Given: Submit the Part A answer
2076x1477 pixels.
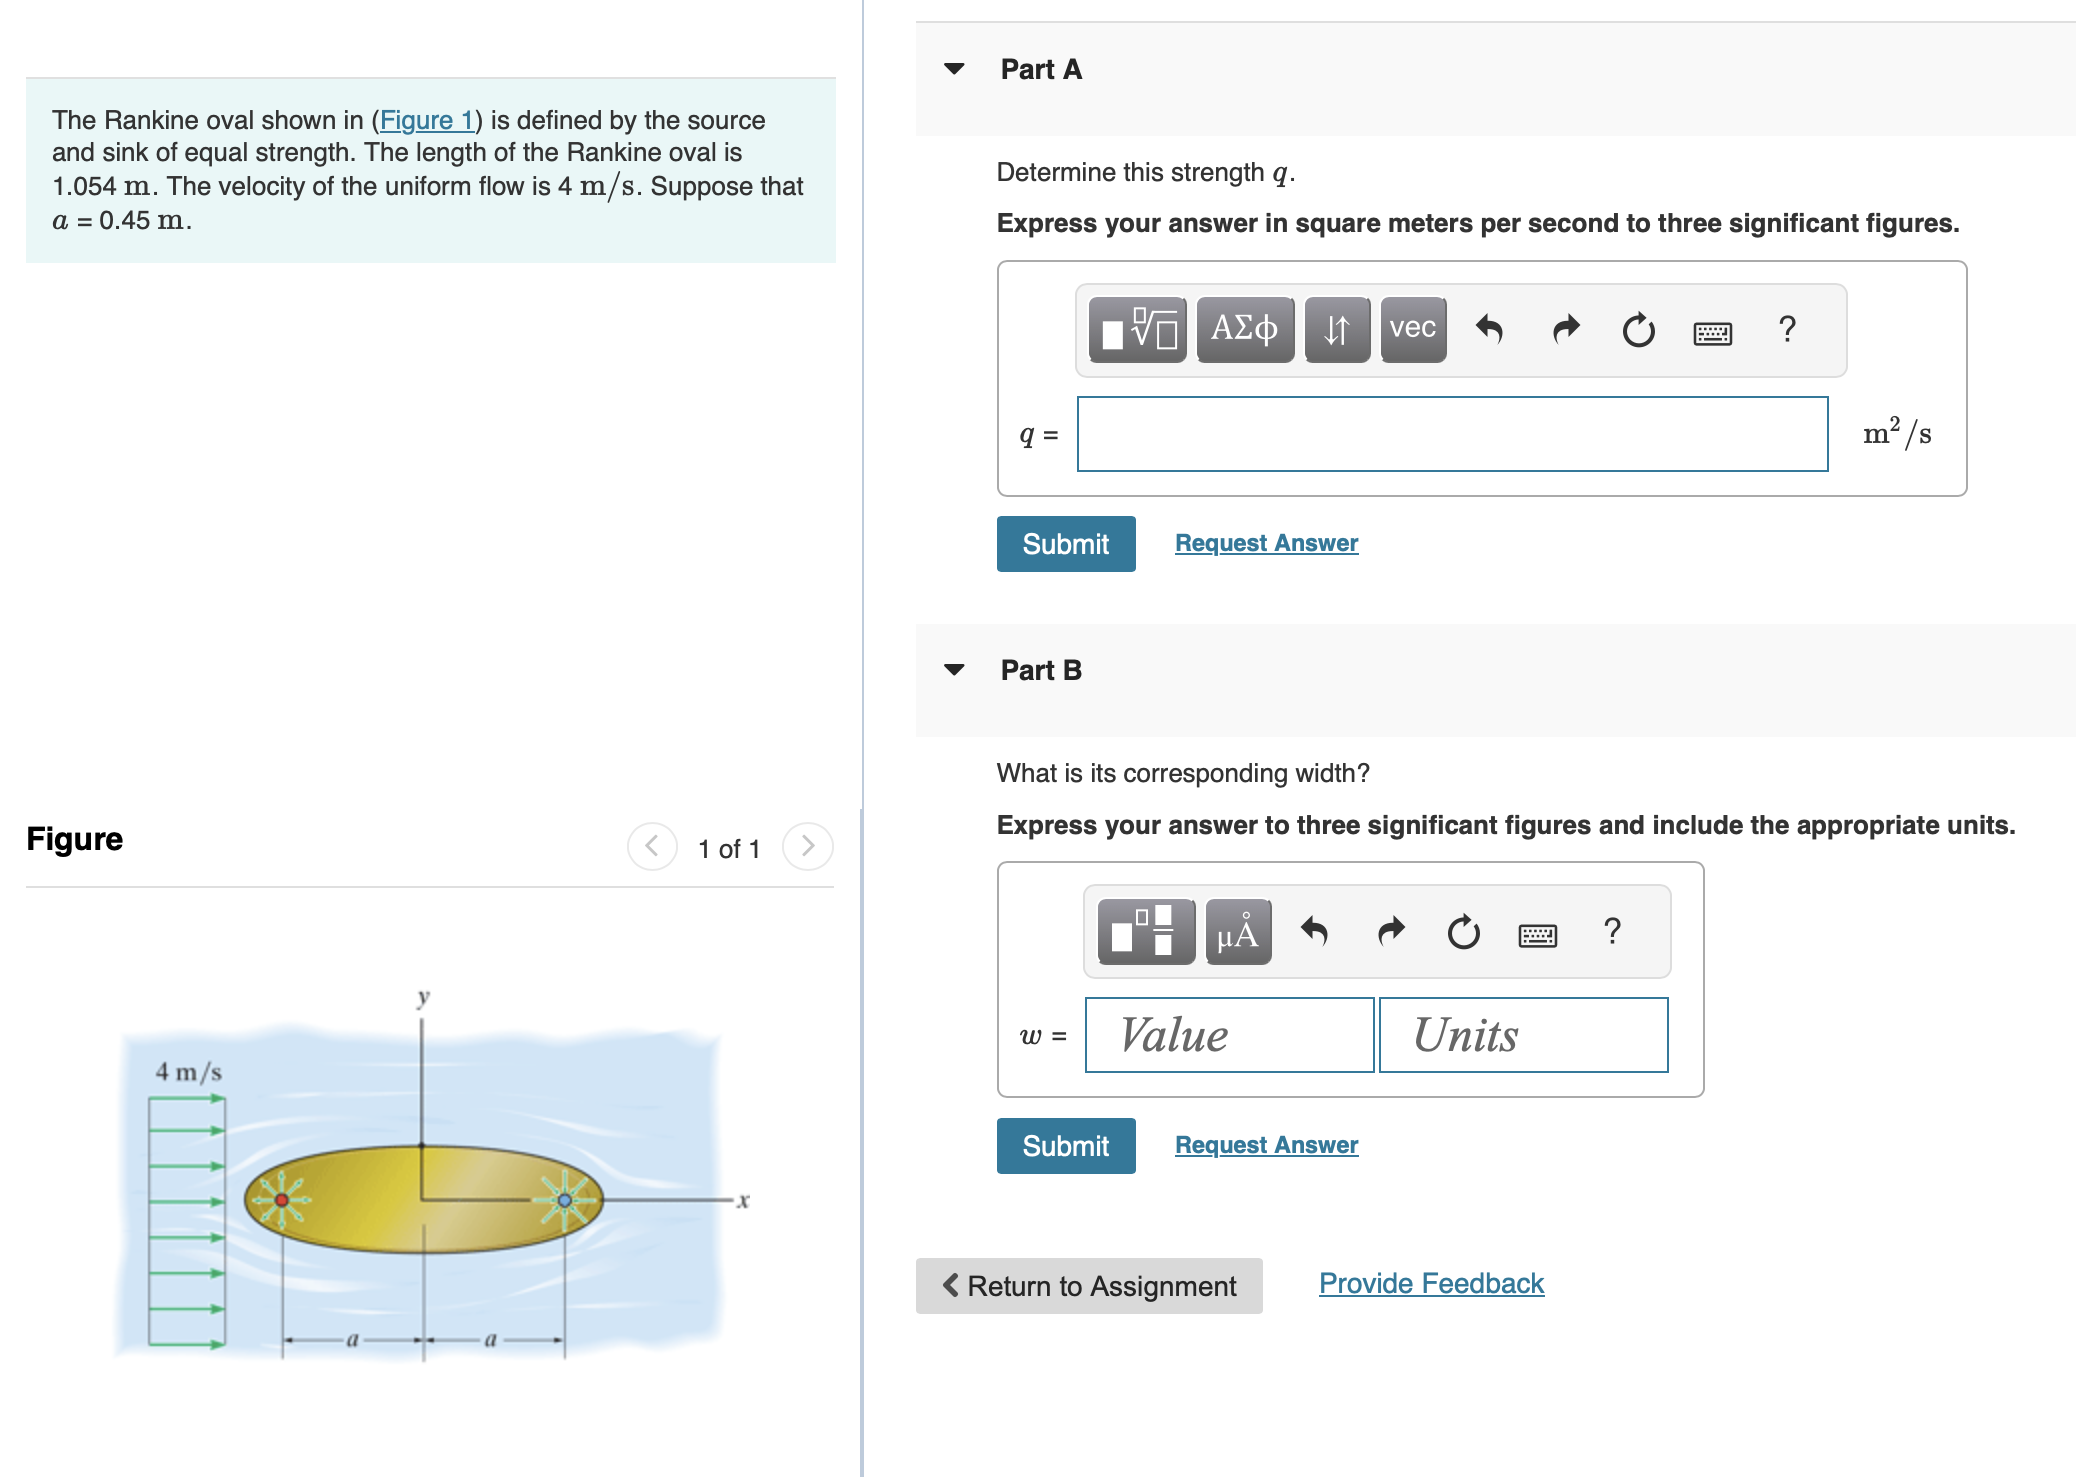Looking at the screenshot, I should (x=1065, y=543).
